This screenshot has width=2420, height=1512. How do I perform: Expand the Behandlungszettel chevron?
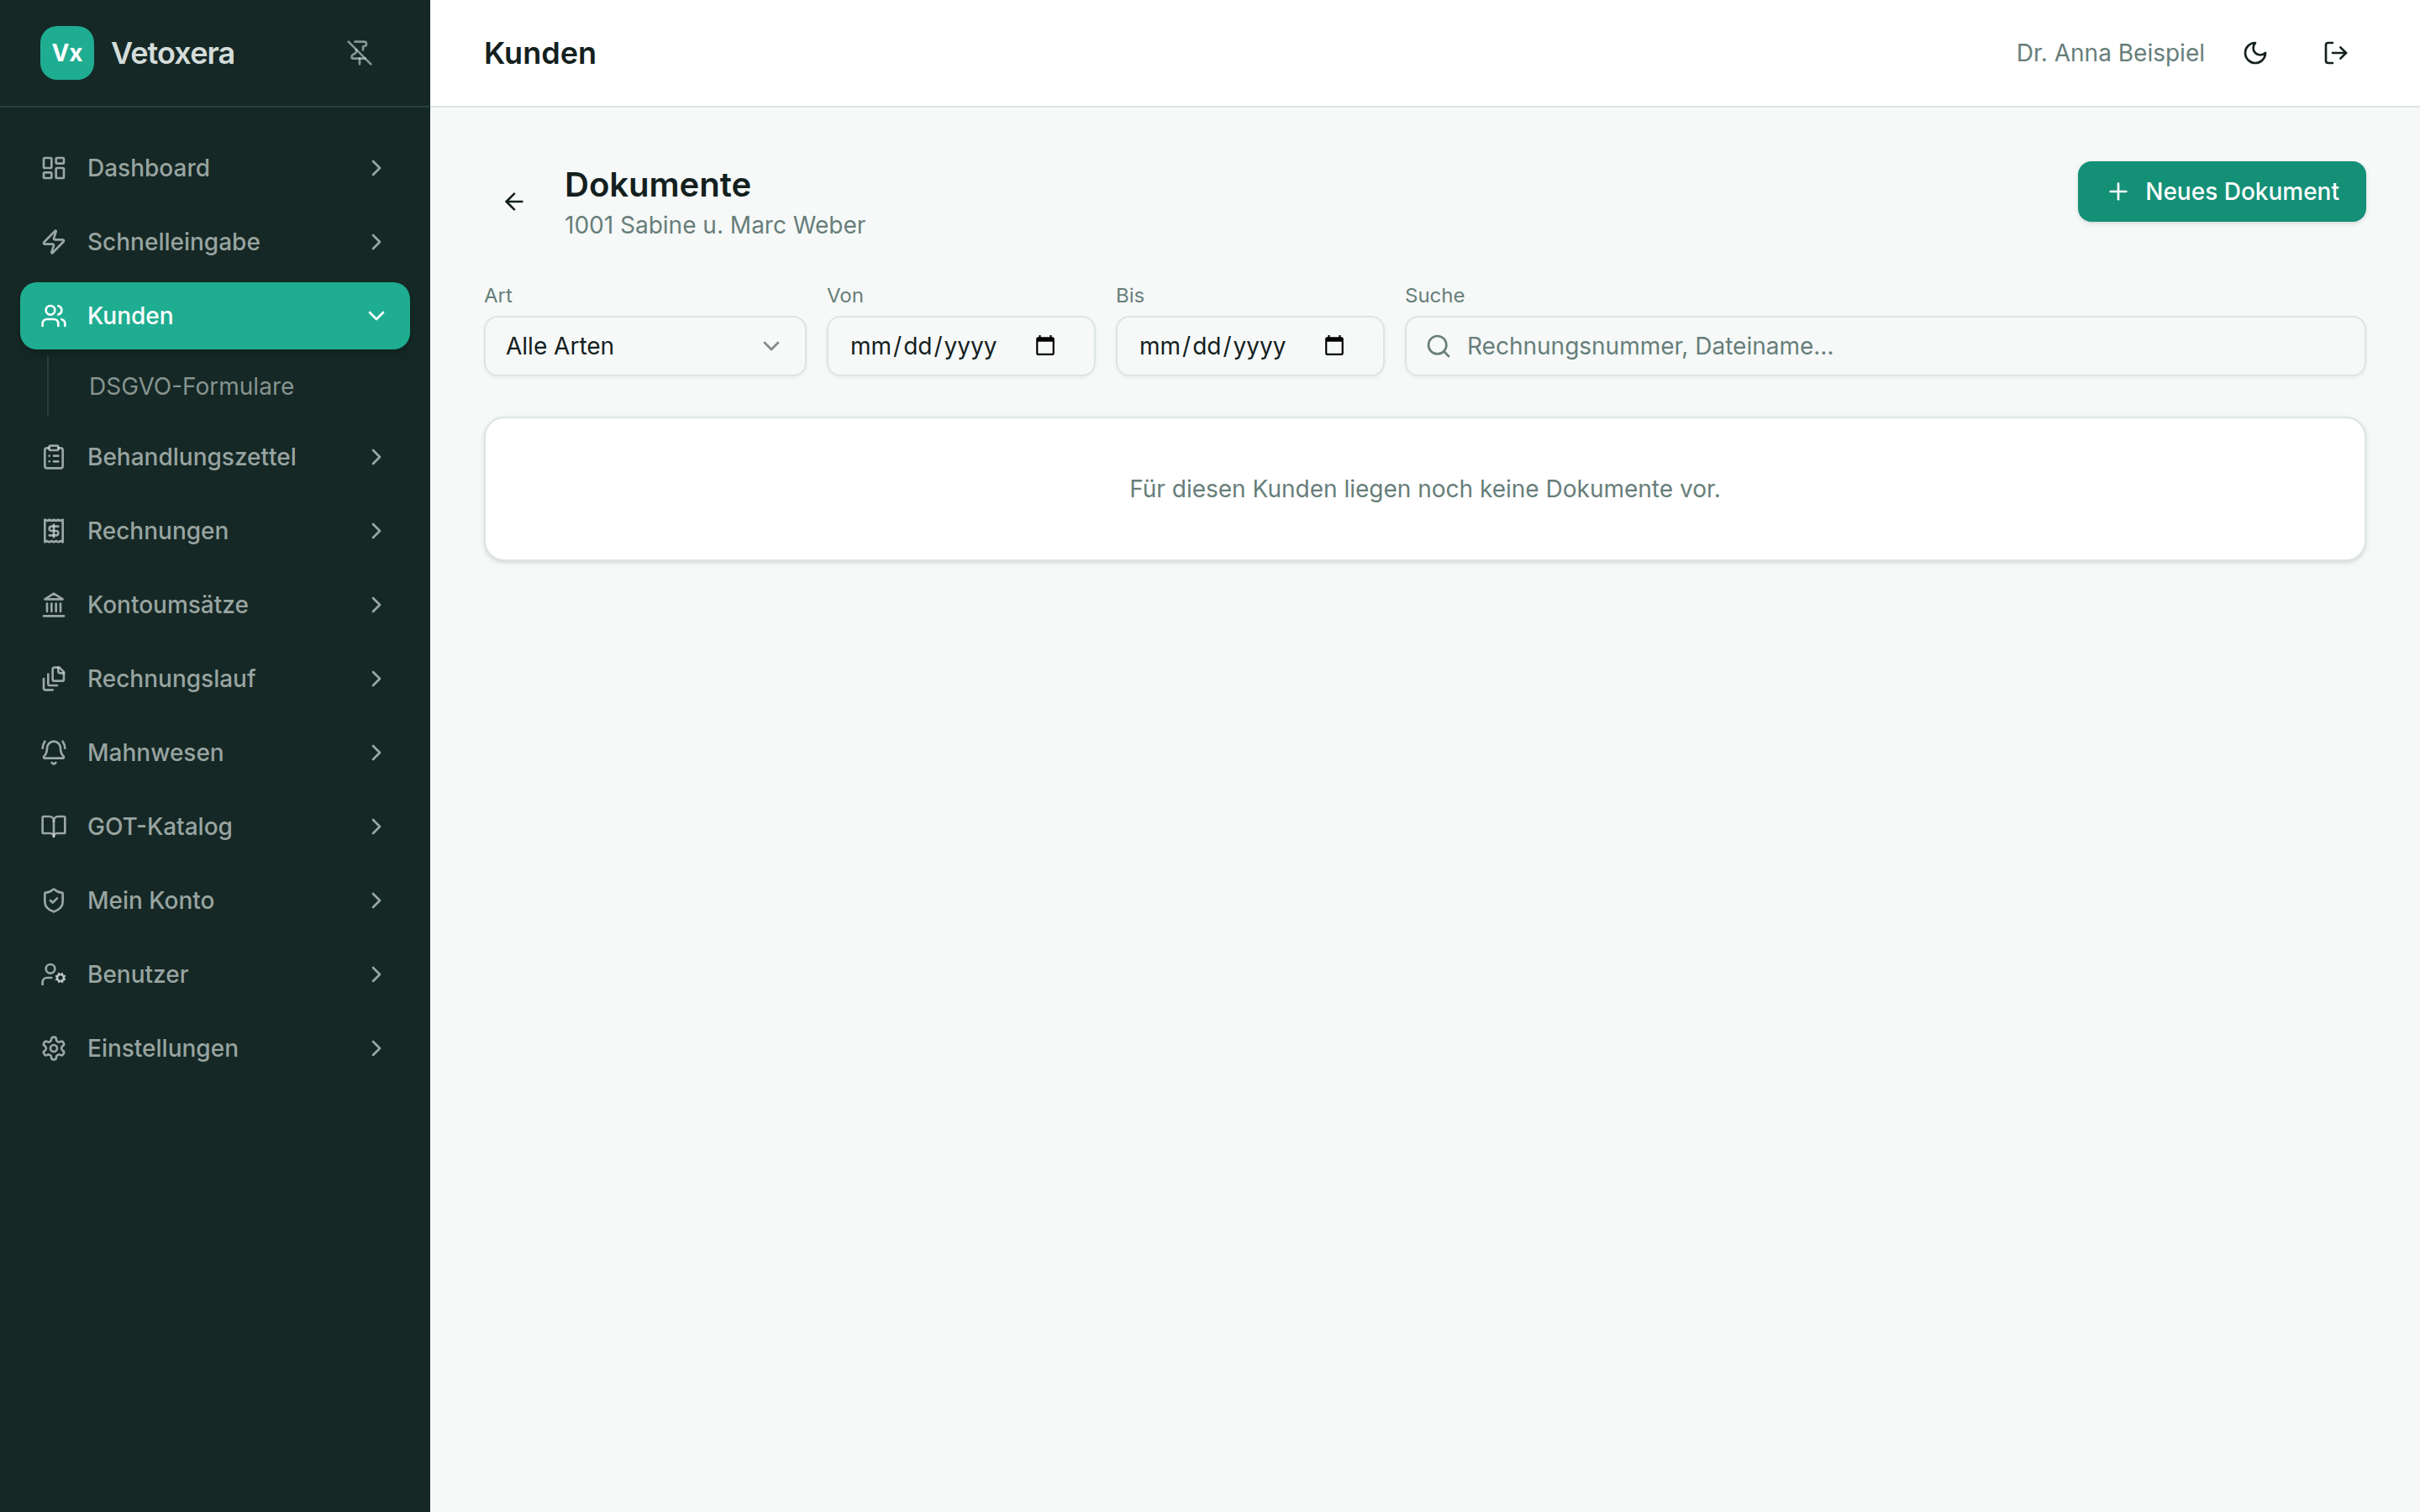pos(376,457)
